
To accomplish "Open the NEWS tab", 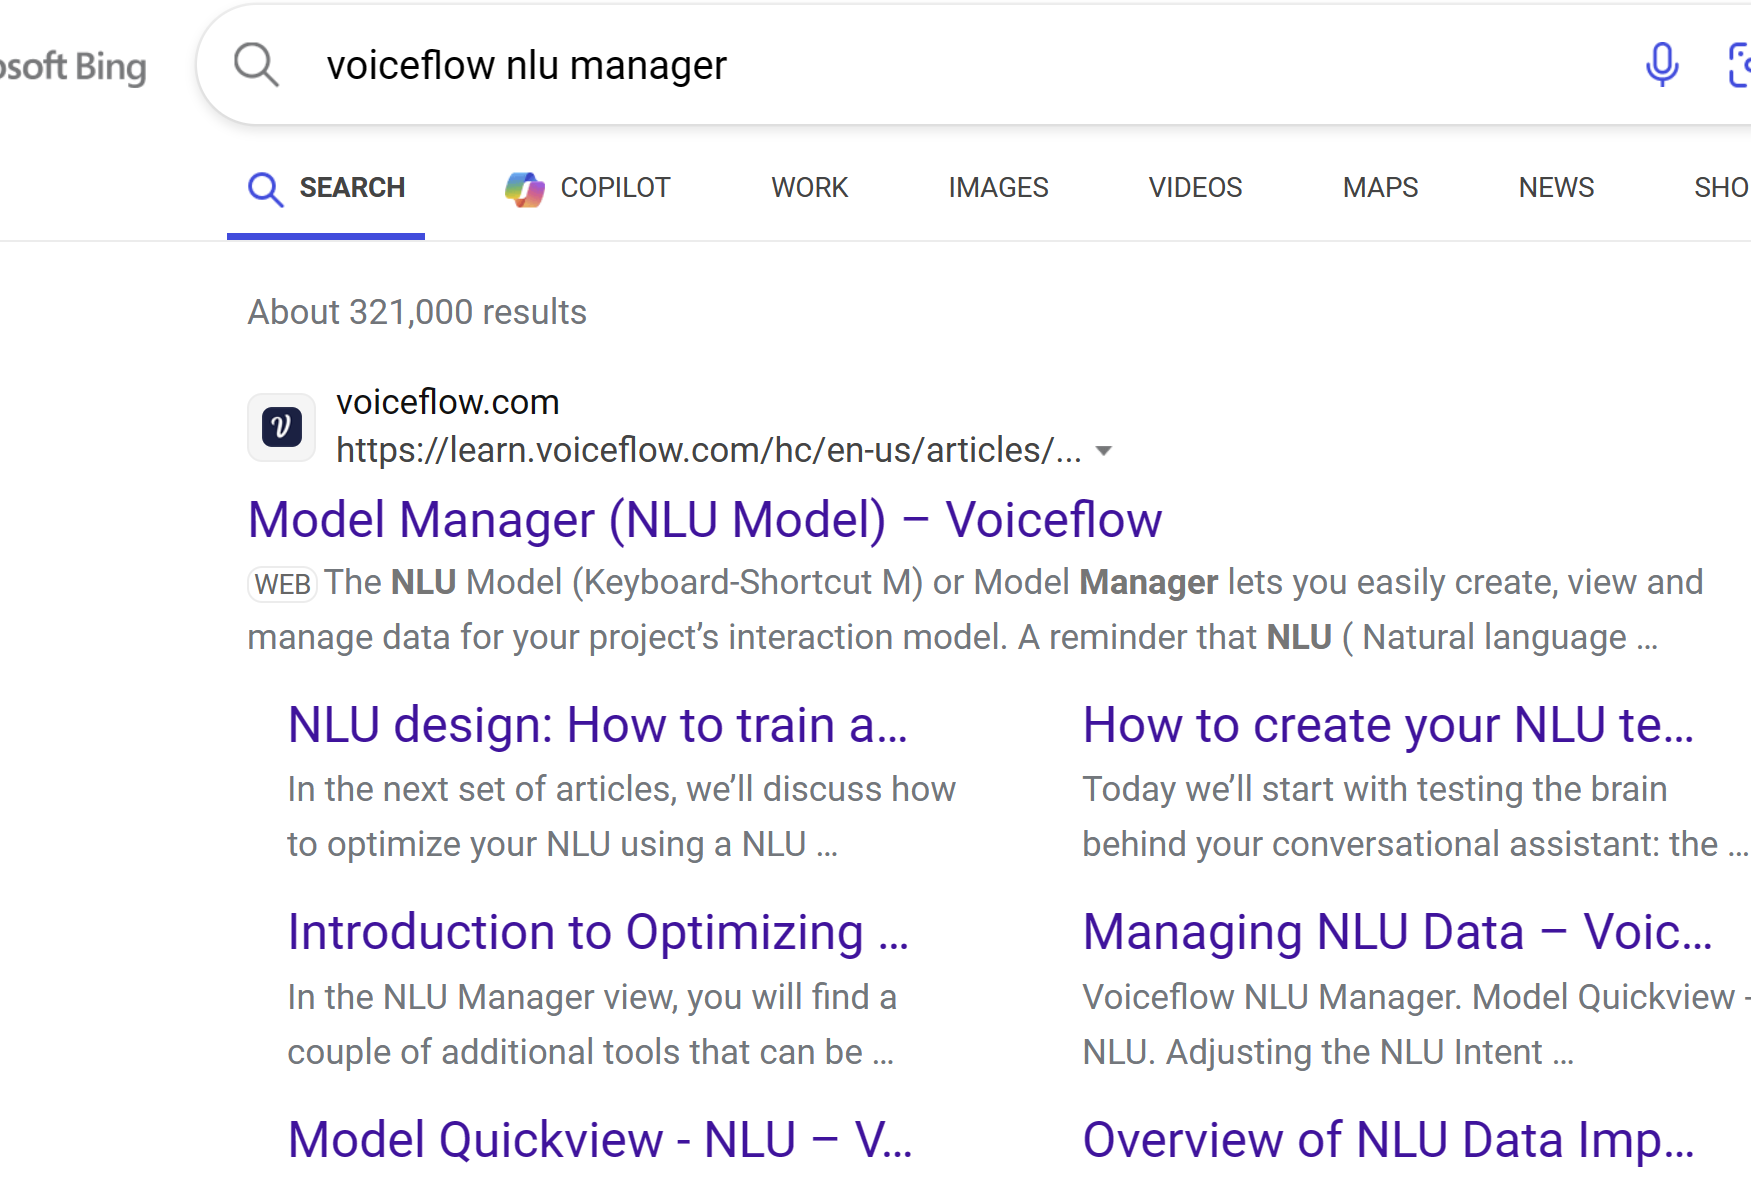I will [1556, 188].
